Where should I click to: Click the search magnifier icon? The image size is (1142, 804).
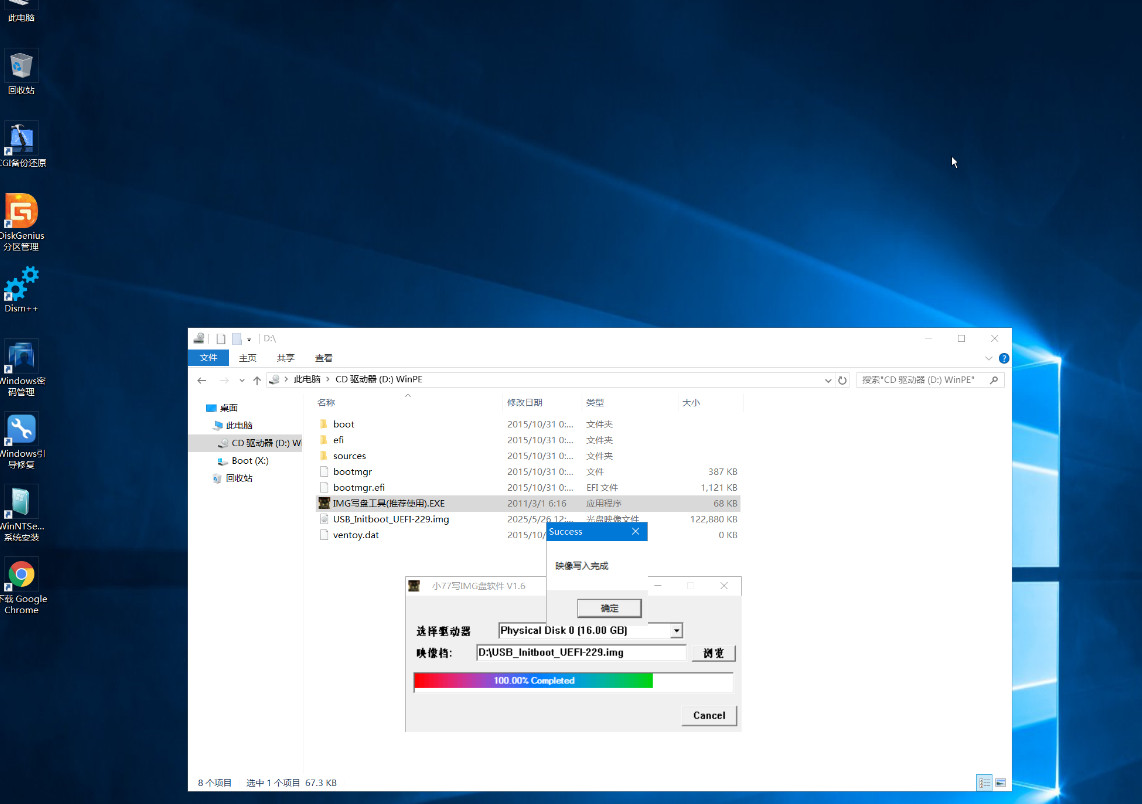994,380
